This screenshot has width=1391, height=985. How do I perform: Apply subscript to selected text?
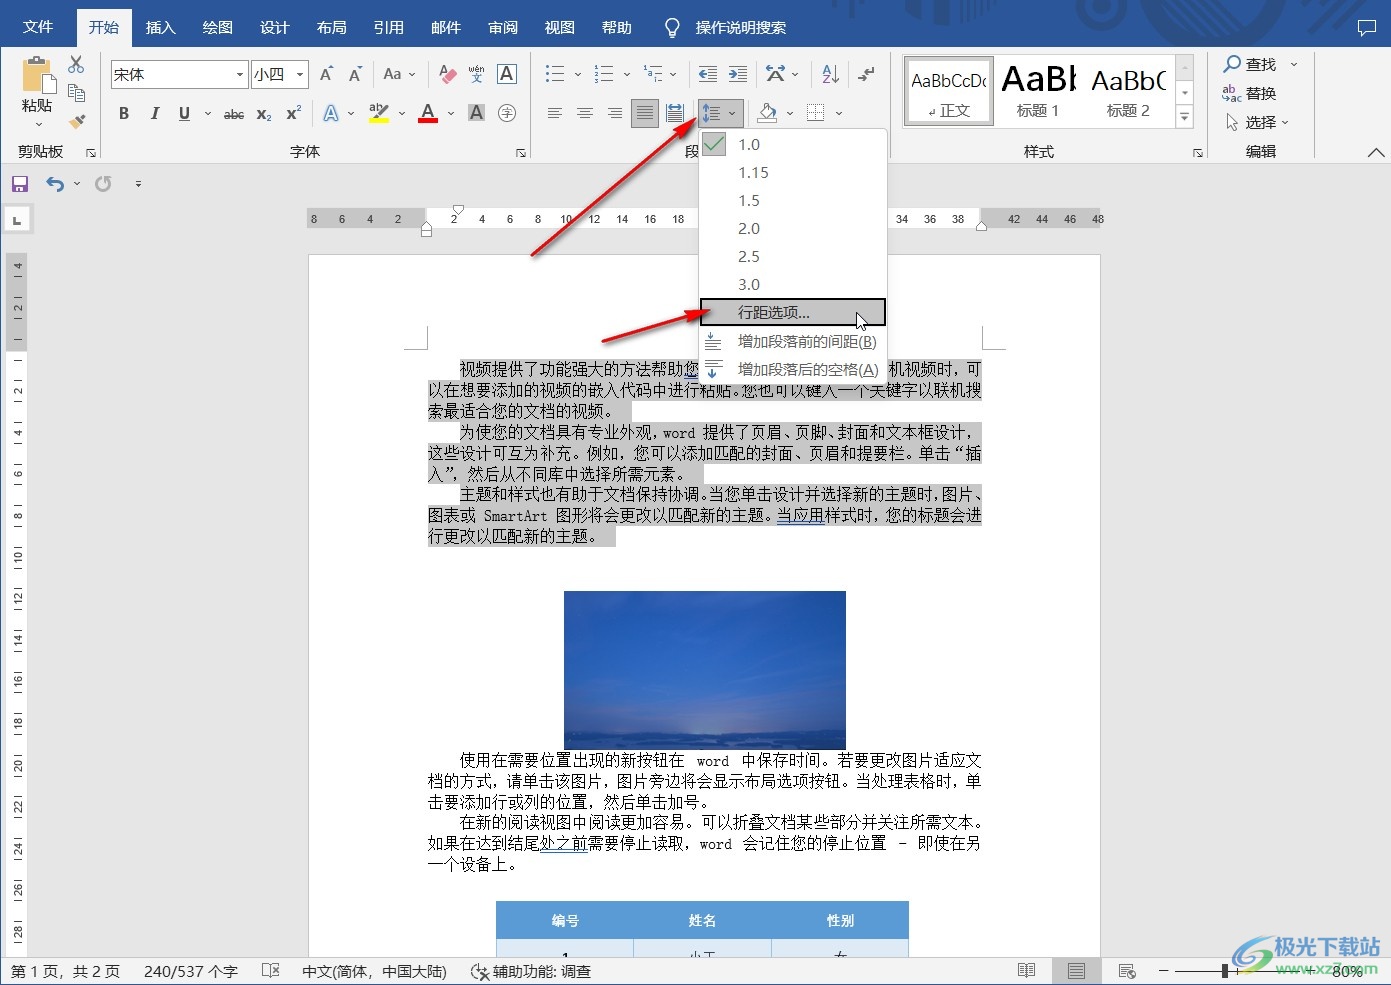click(x=262, y=114)
